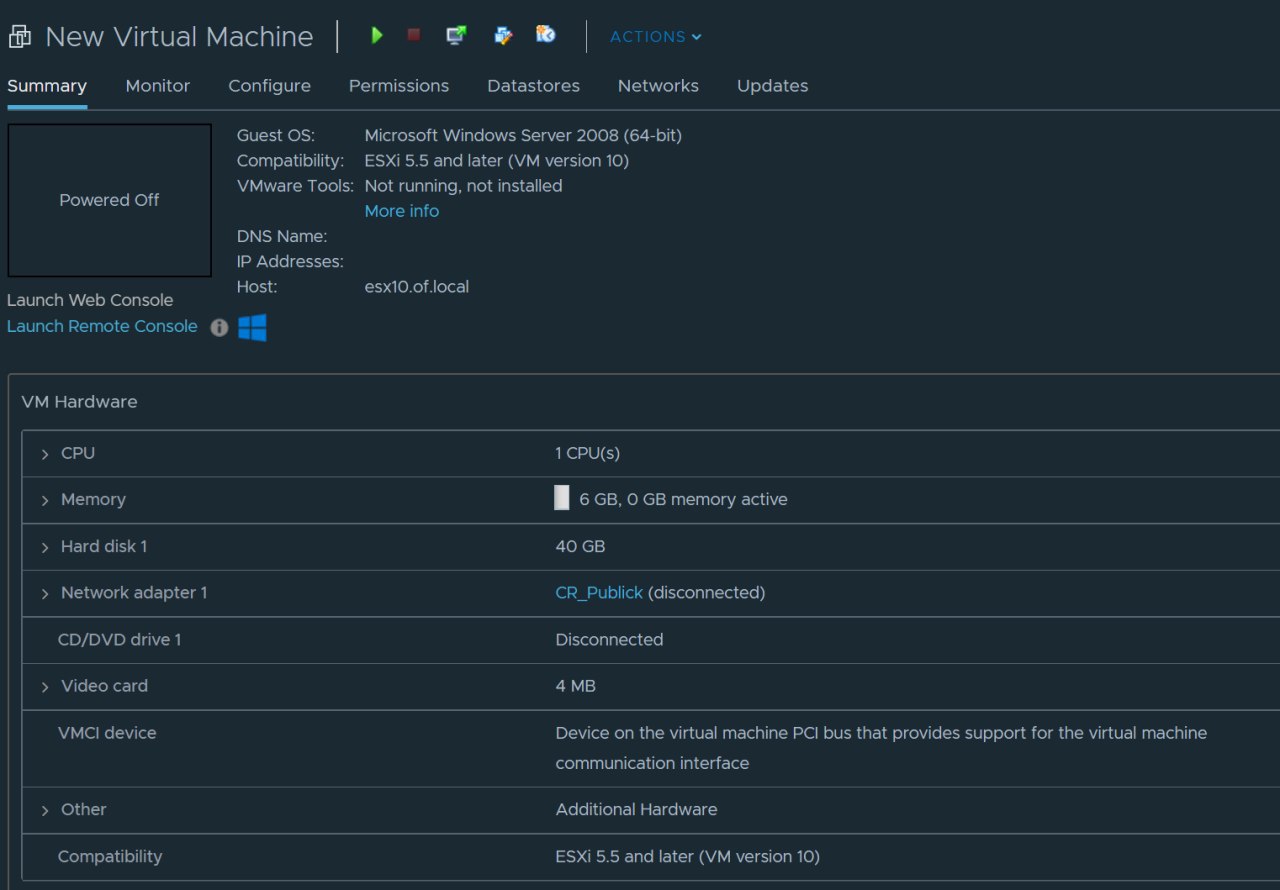This screenshot has width=1280, height=890.
Task: Expand the Other hardware row
Action: tap(45, 810)
